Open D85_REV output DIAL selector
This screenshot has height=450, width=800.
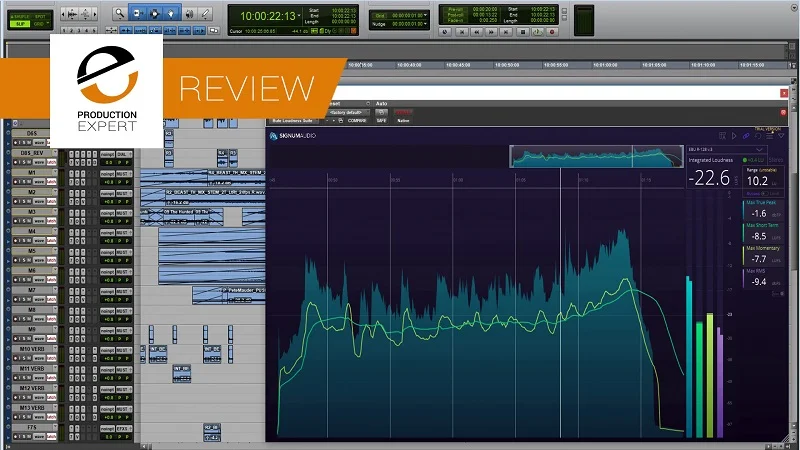(x=123, y=154)
